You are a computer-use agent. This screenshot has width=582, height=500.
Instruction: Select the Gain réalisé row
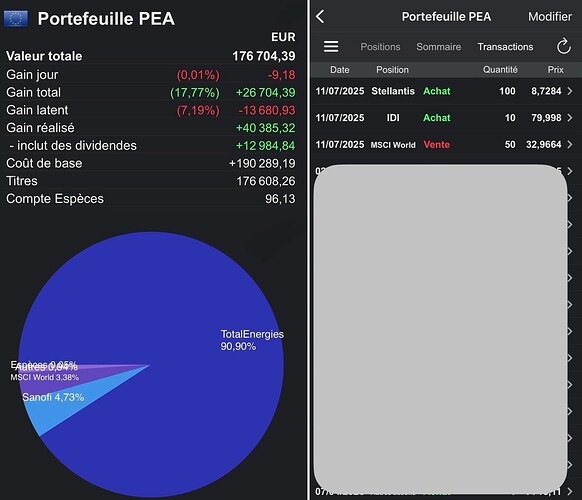point(151,128)
